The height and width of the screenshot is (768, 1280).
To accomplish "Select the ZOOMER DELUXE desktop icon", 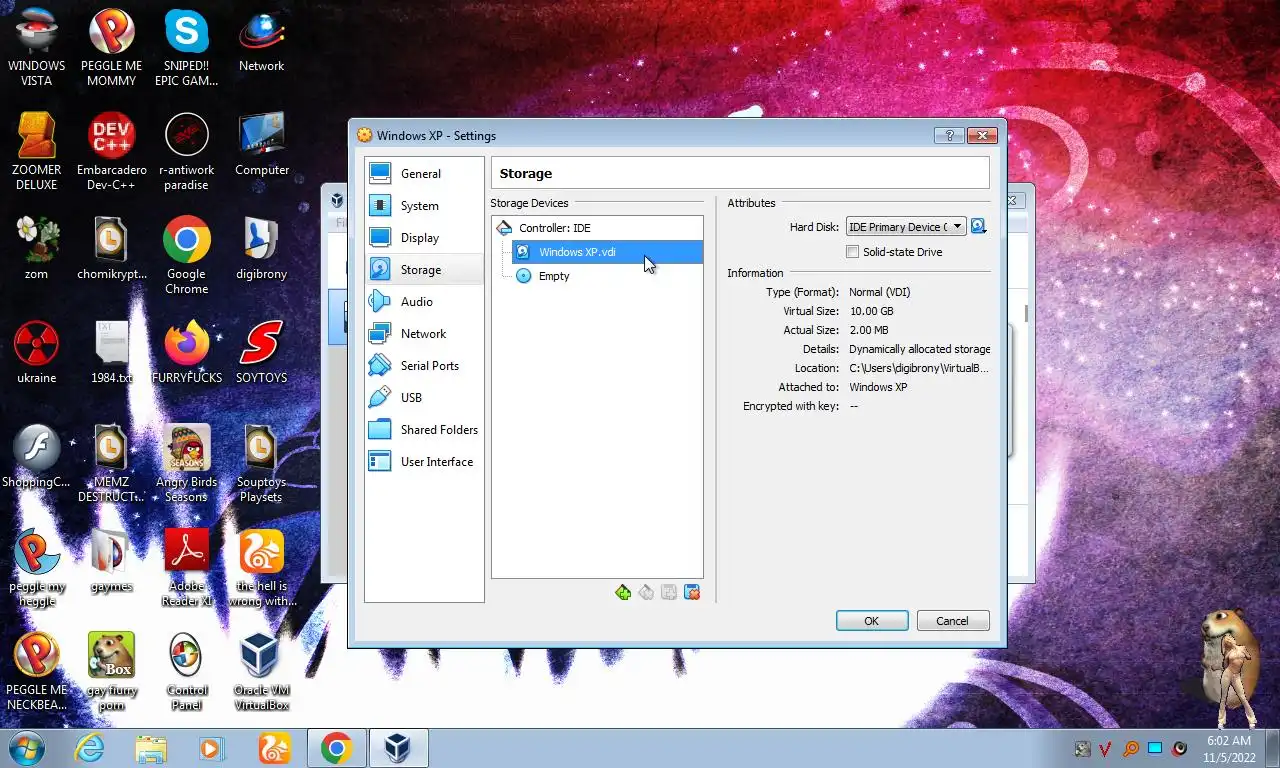I will click(37, 151).
